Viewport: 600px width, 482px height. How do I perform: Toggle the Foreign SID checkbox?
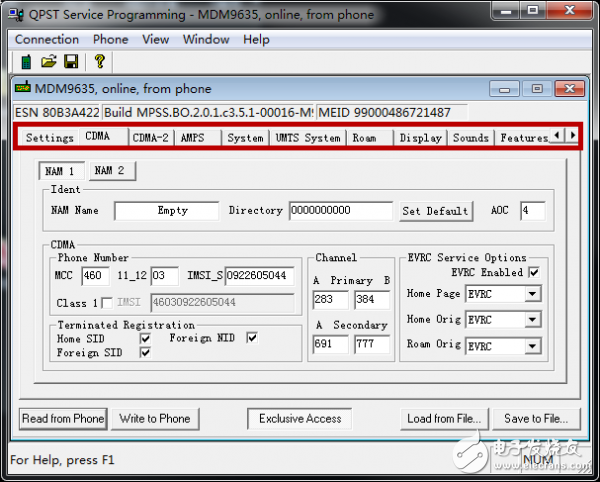point(145,353)
